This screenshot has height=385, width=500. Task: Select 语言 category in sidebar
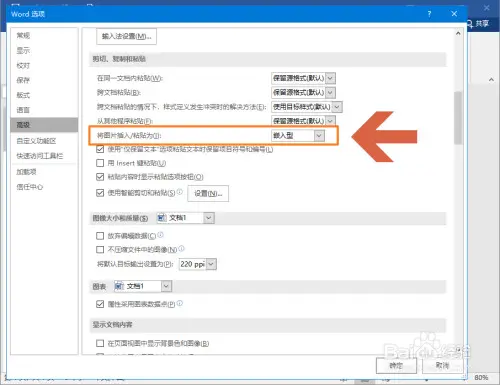(44, 110)
